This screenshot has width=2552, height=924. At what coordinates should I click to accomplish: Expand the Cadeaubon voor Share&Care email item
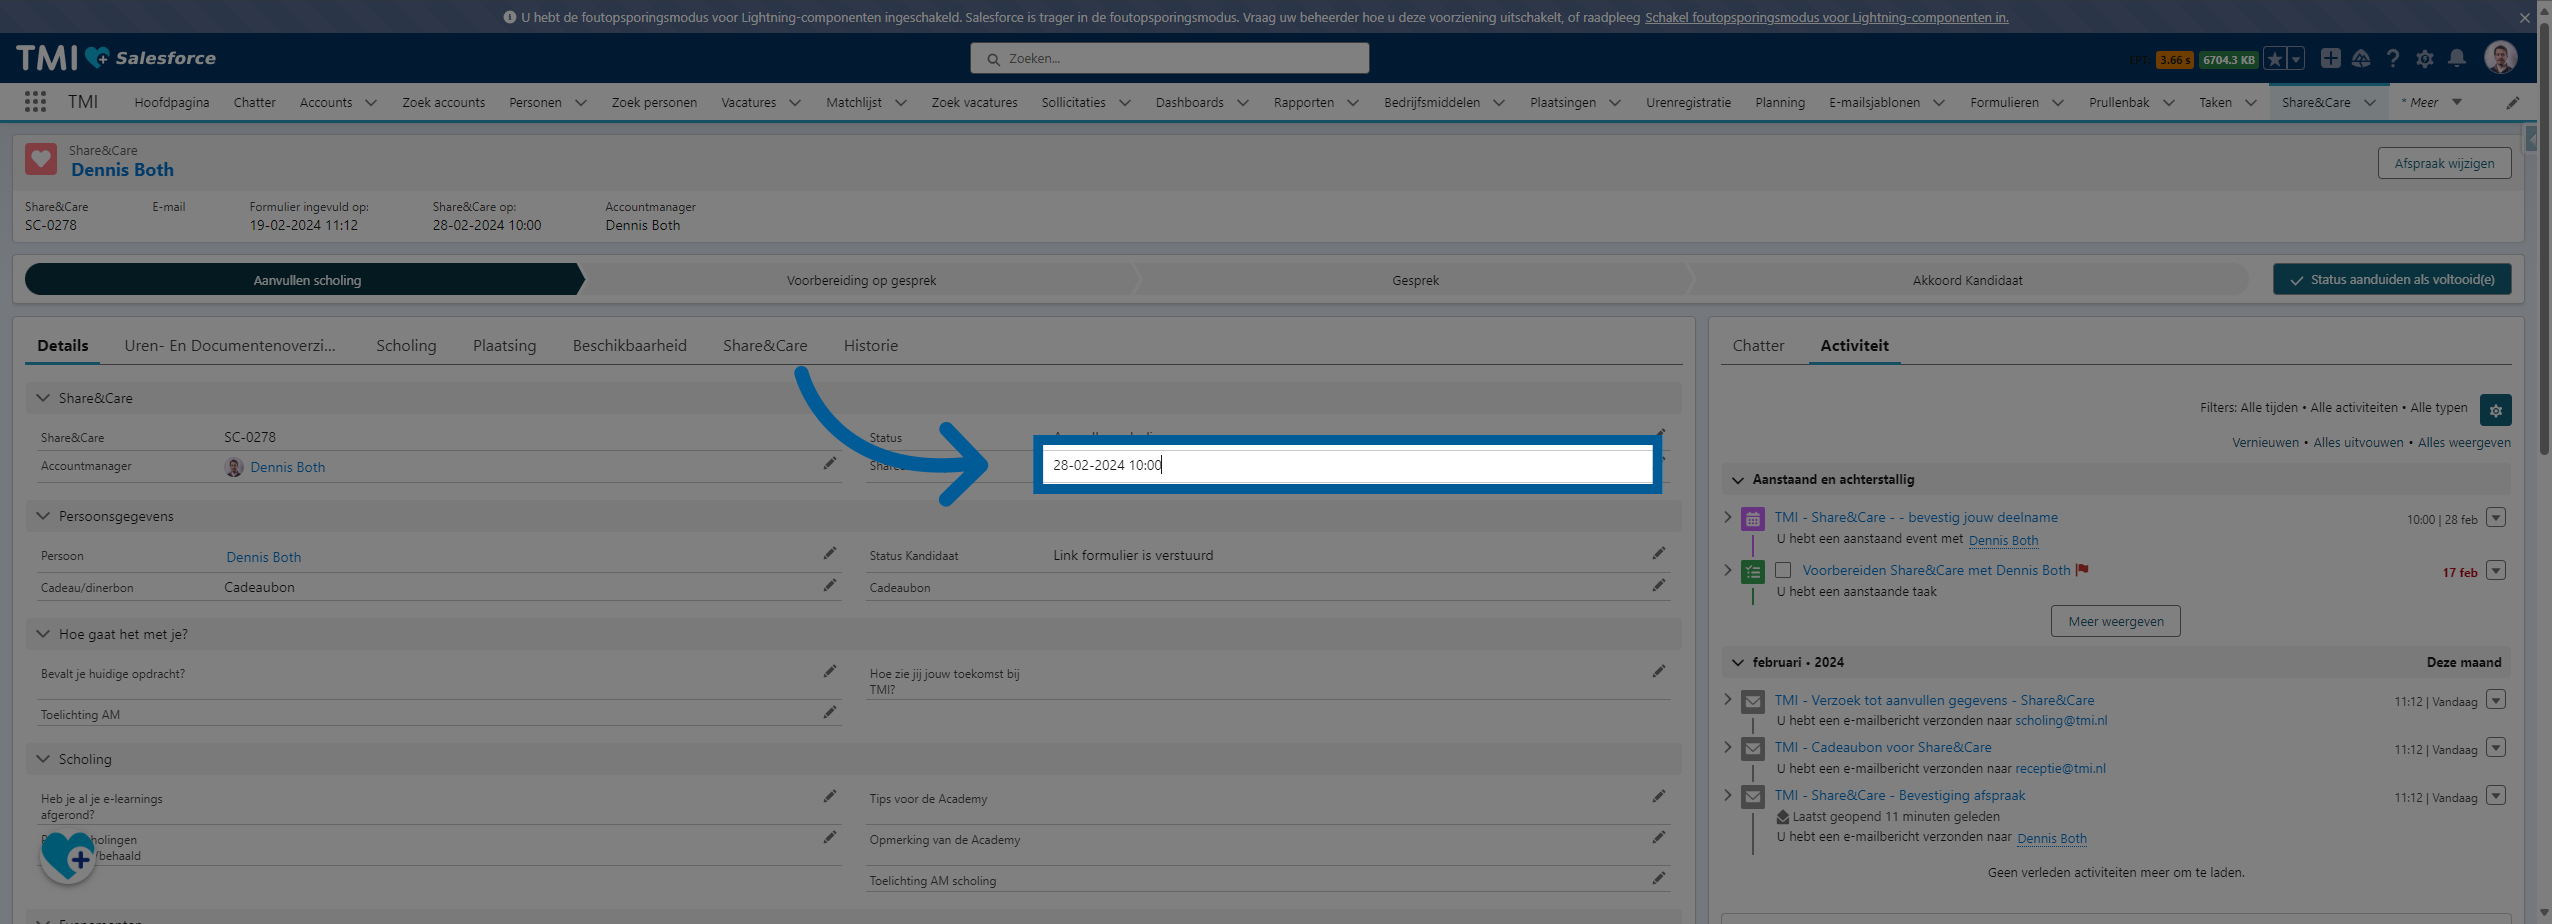(x=1727, y=747)
